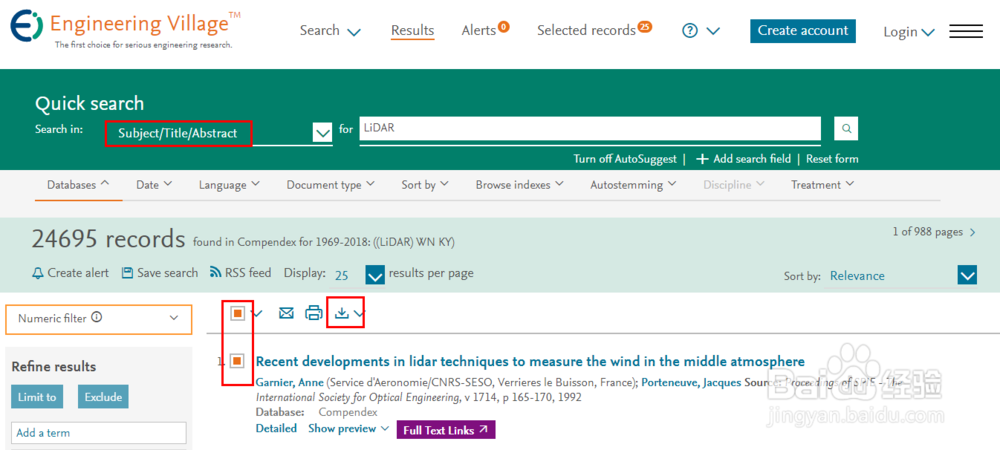
Task: Click the 24695 records count text
Action: [108, 239]
